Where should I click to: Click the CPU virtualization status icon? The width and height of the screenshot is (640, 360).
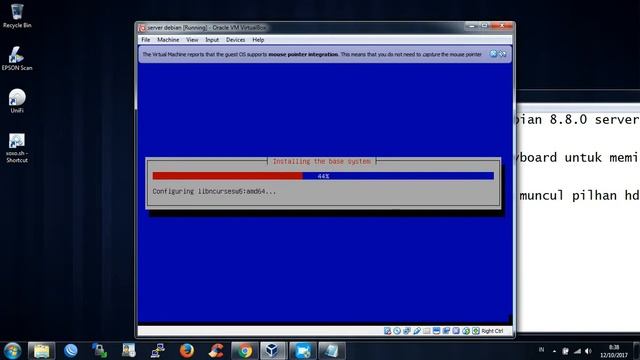(456, 331)
